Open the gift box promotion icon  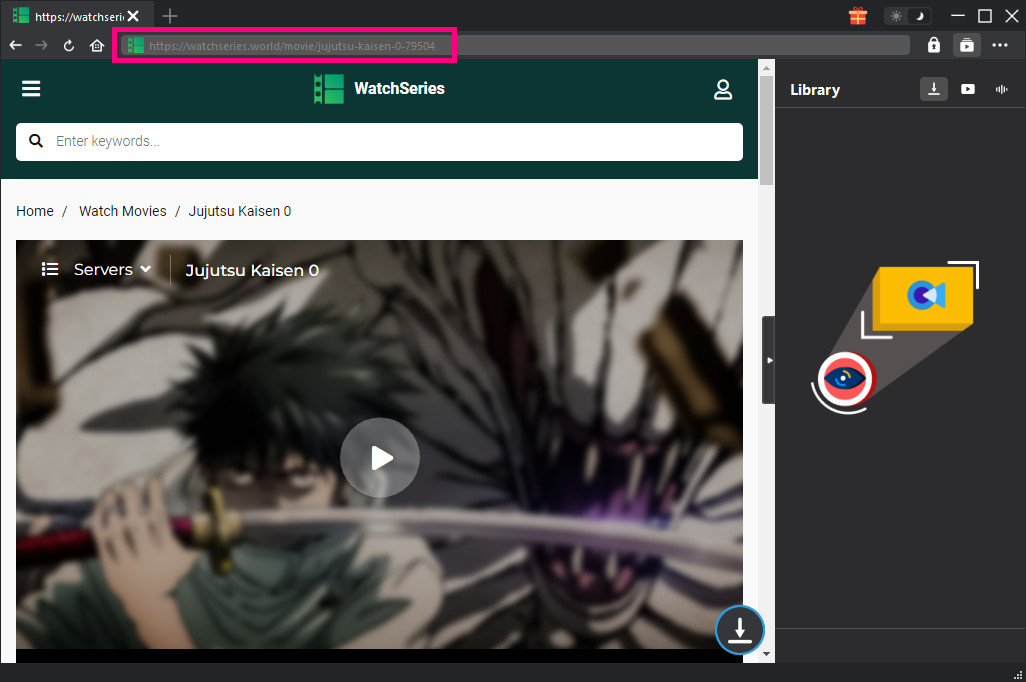(x=858, y=16)
